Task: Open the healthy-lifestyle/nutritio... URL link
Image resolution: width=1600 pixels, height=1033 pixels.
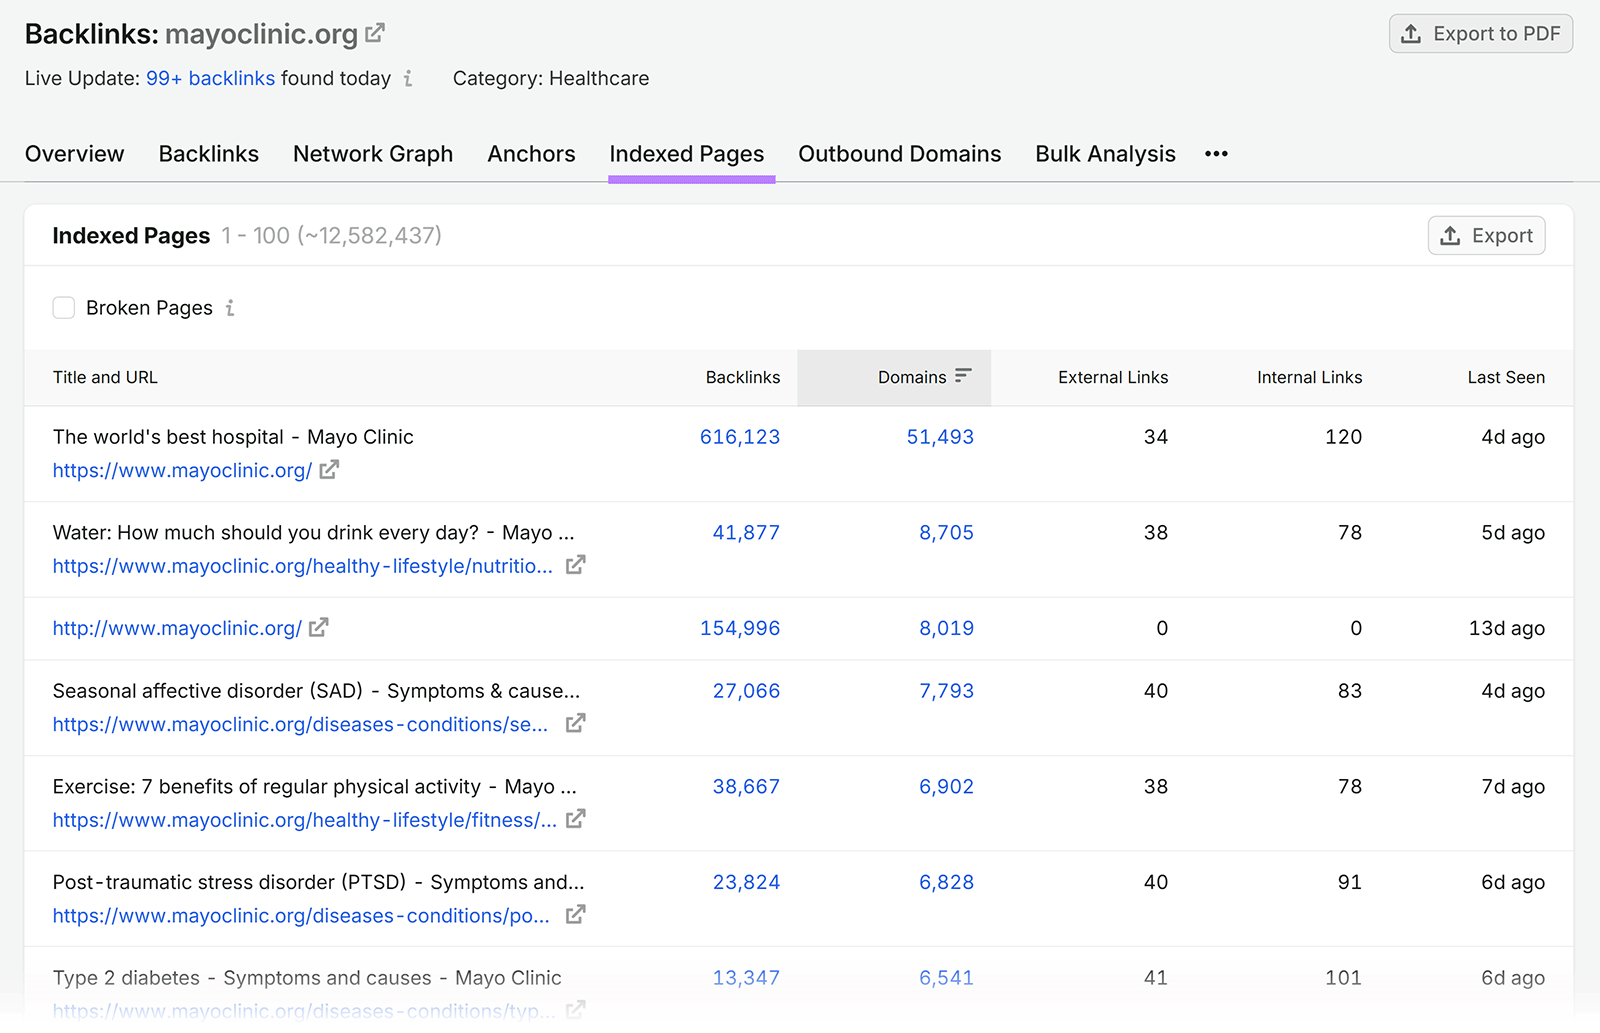Action: (x=303, y=566)
